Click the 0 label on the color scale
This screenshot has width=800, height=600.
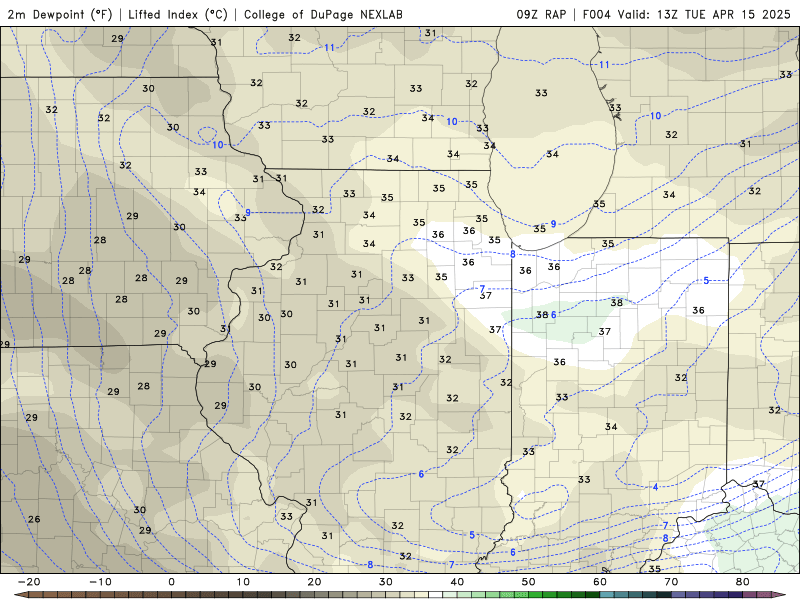pyautogui.click(x=171, y=582)
